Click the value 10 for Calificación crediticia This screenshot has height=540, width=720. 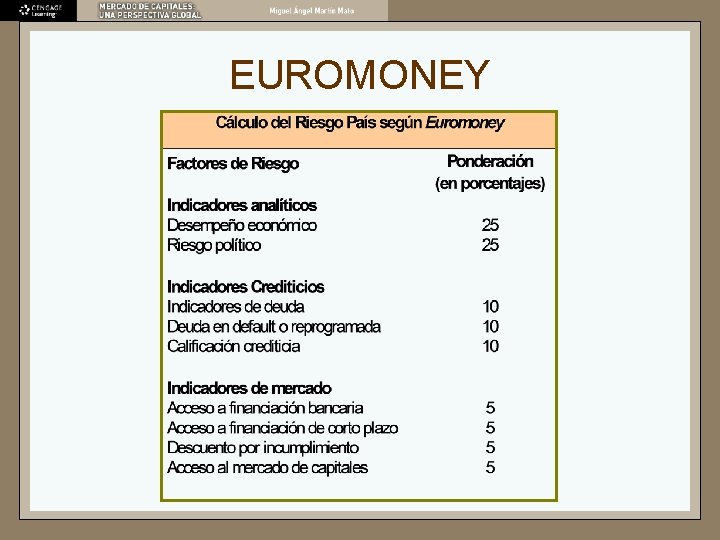pyautogui.click(x=490, y=346)
